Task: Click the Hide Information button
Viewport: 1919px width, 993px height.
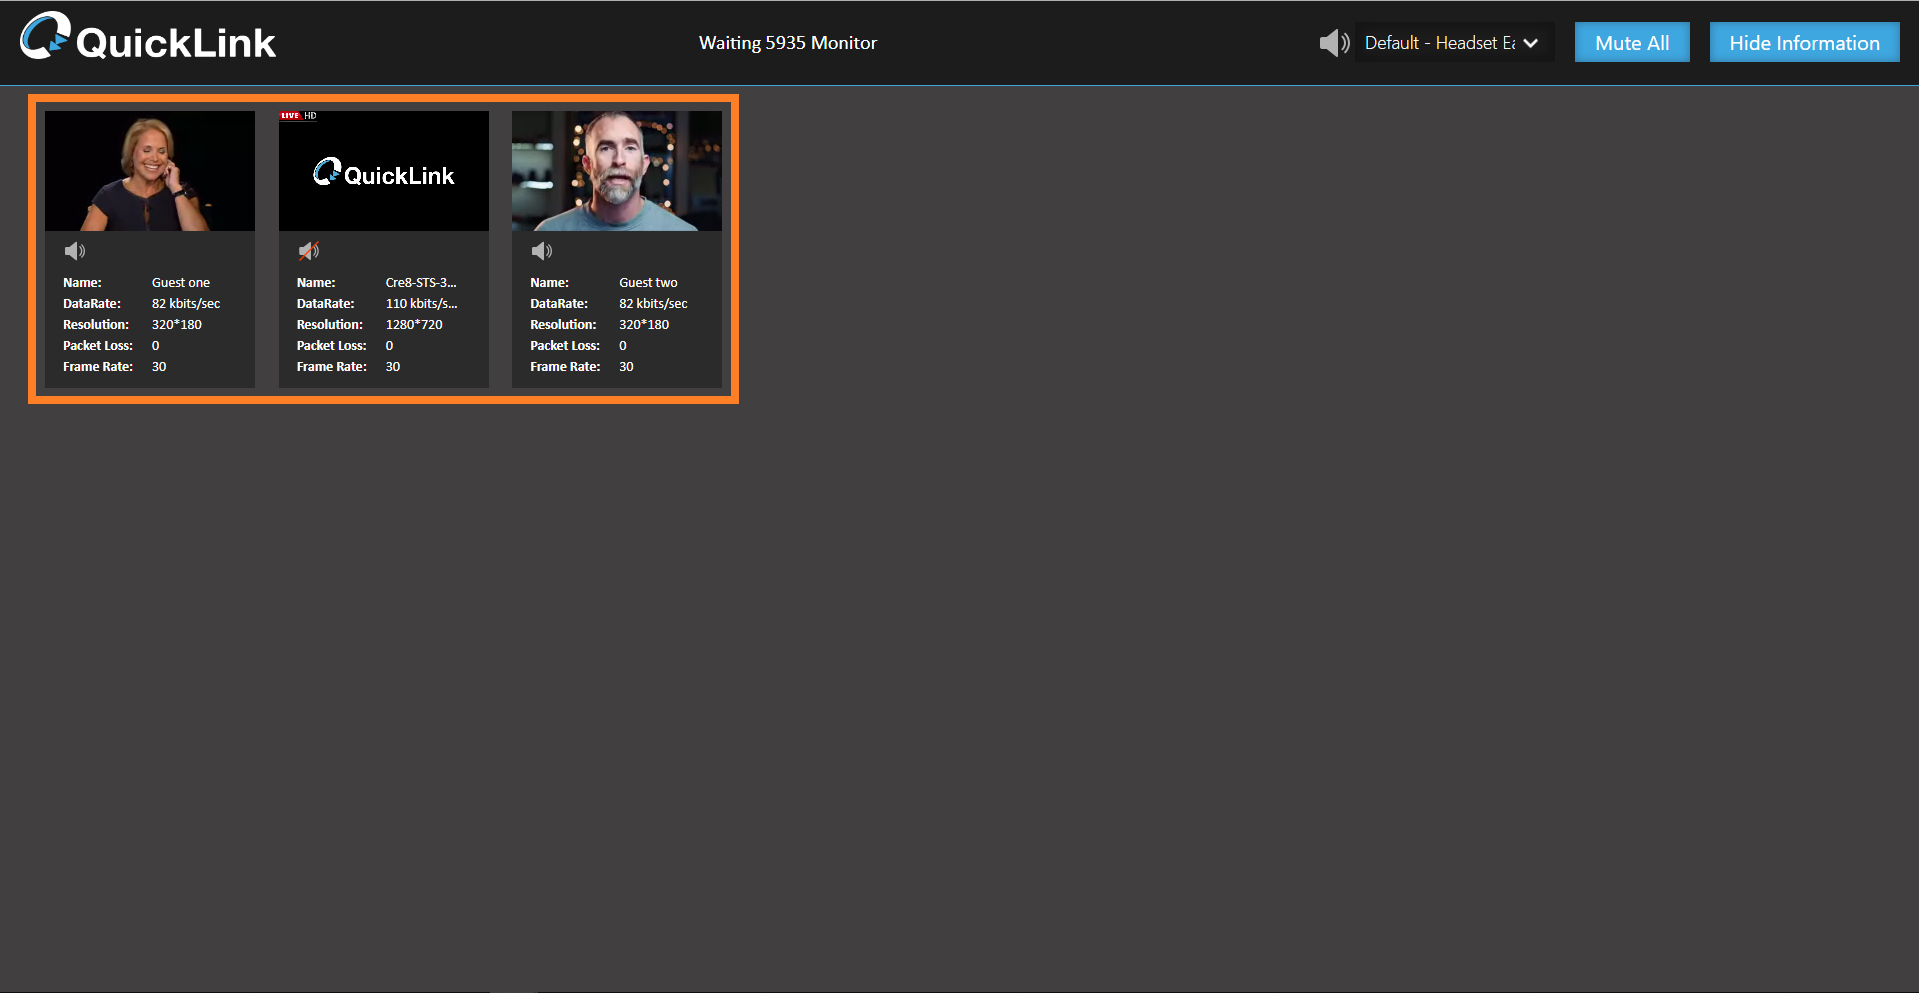Action: click(x=1803, y=43)
